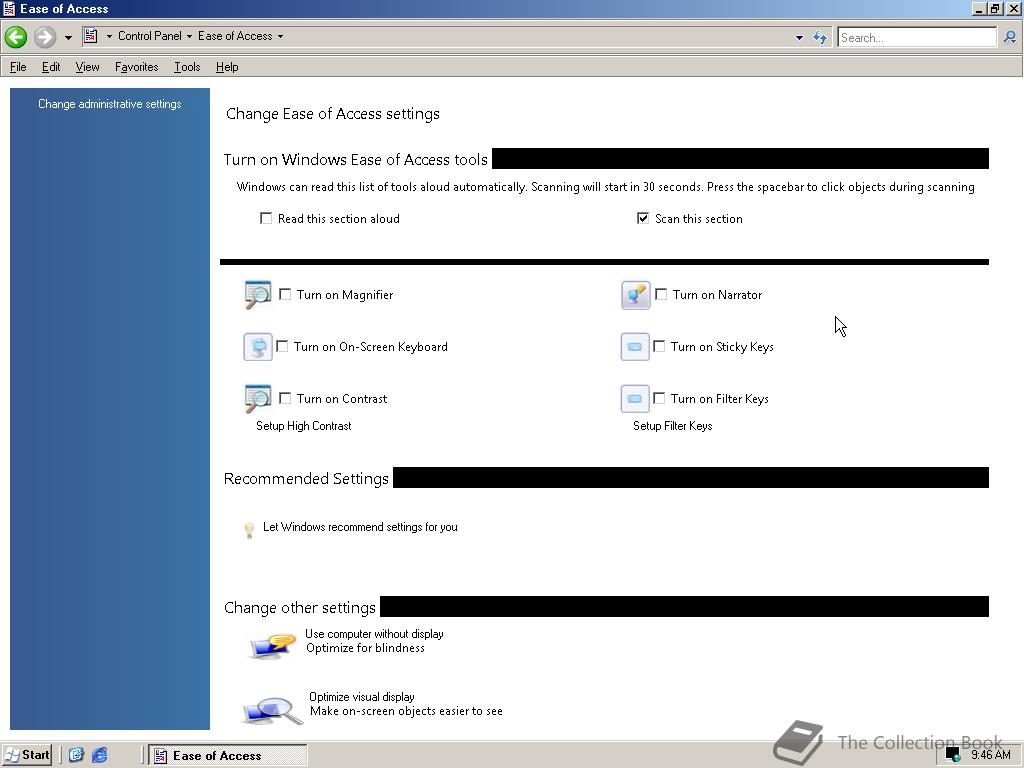Viewport: 1024px width, 768px height.
Task: Open the Favorites menu
Action: [136, 67]
